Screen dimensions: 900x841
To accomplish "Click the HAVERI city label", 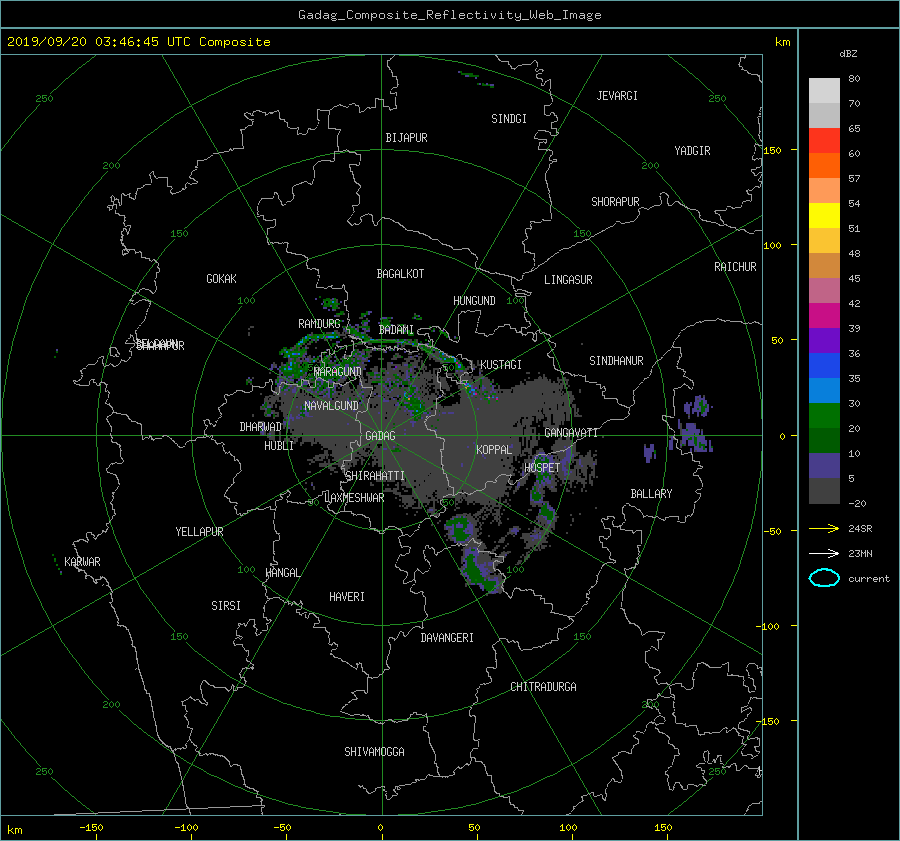I will point(347,597).
